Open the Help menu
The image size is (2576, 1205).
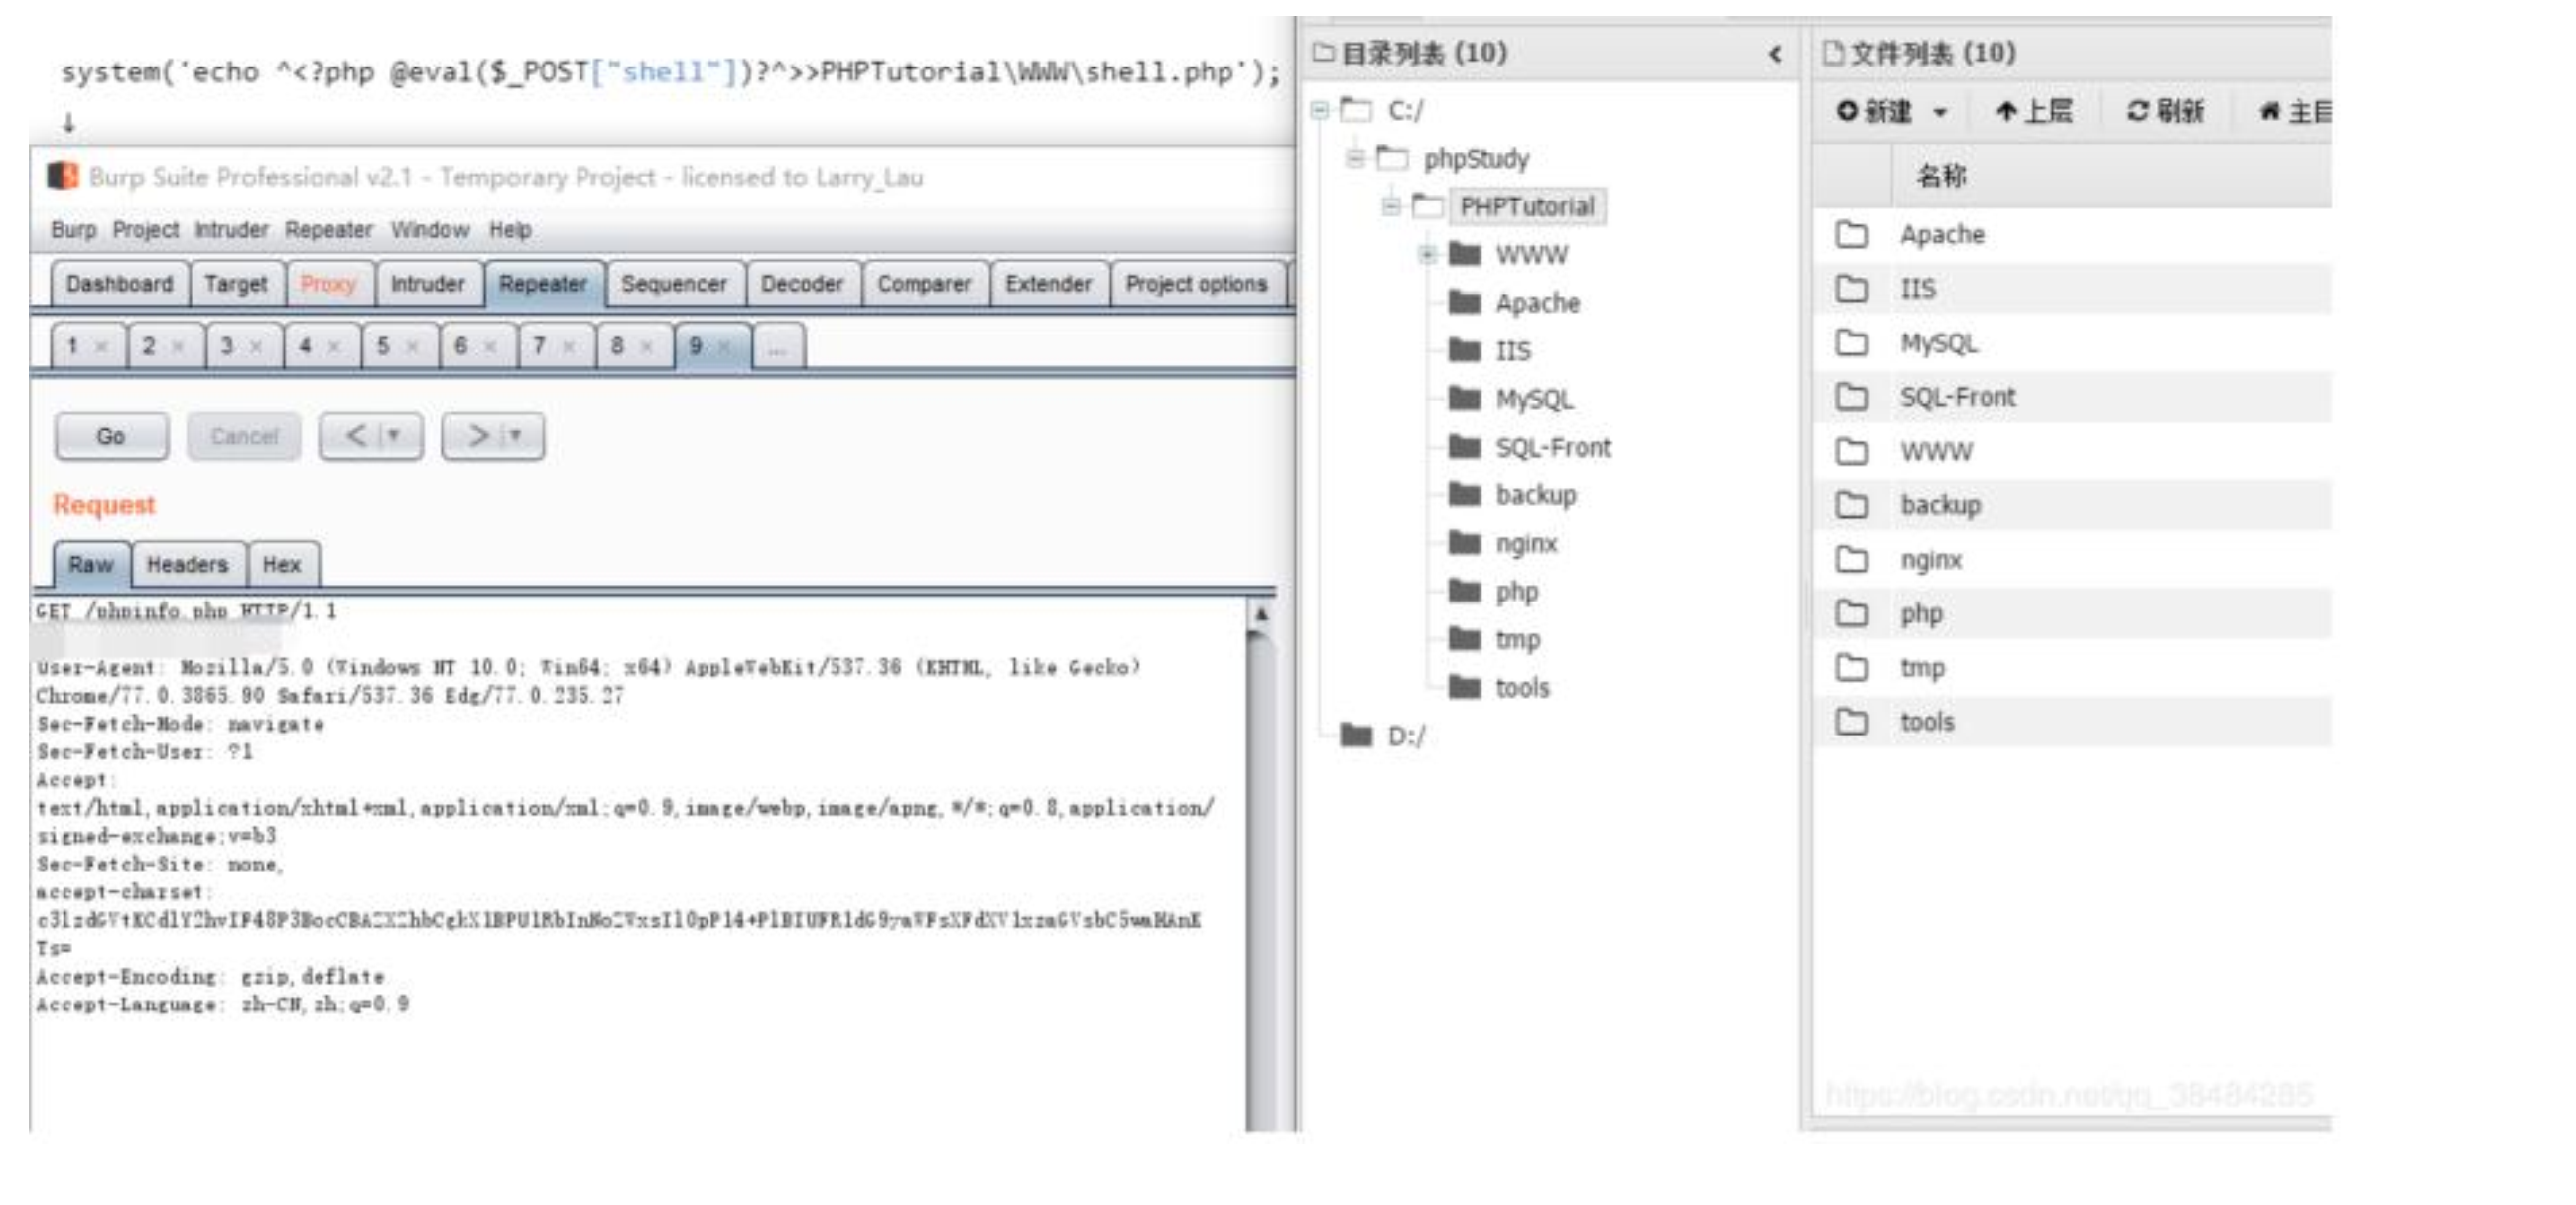(x=510, y=230)
